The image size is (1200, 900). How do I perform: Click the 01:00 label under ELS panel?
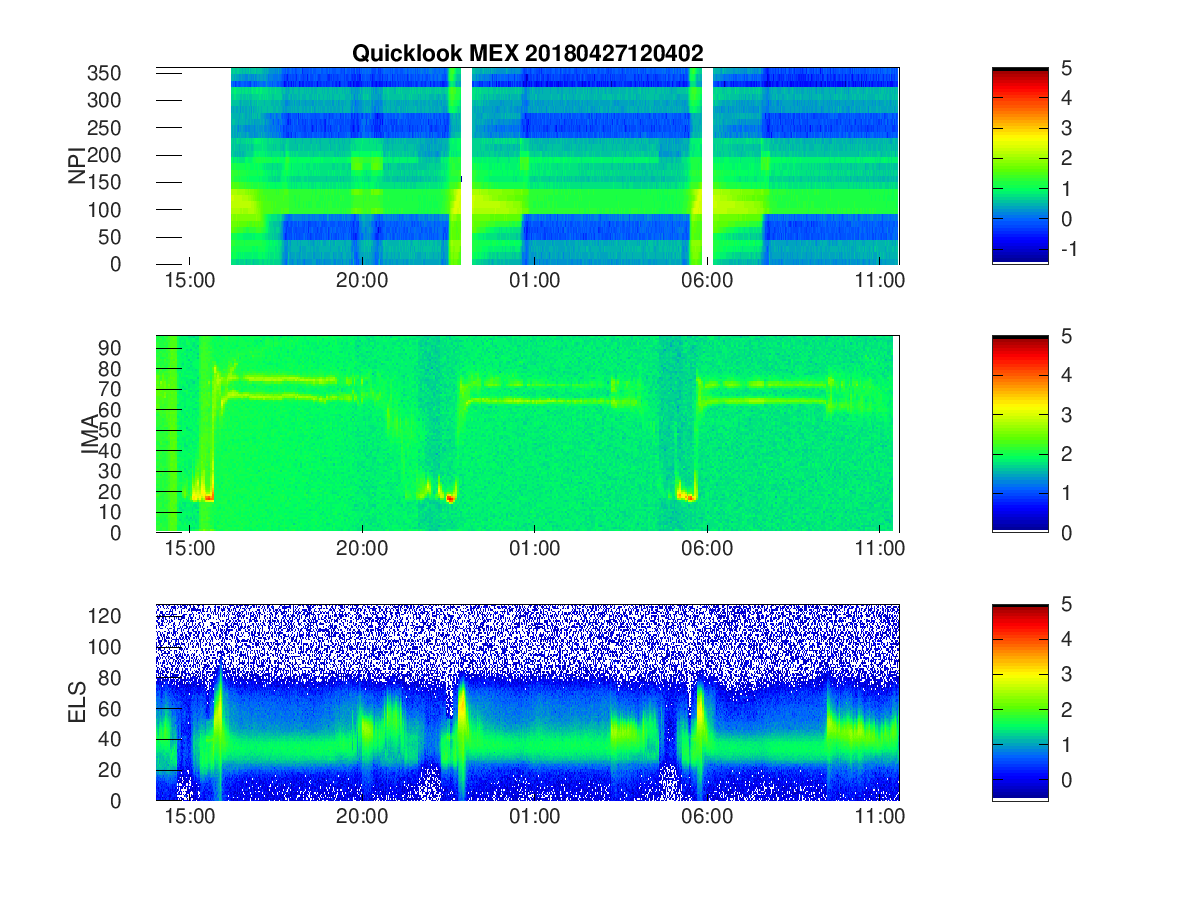[x=535, y=818]
